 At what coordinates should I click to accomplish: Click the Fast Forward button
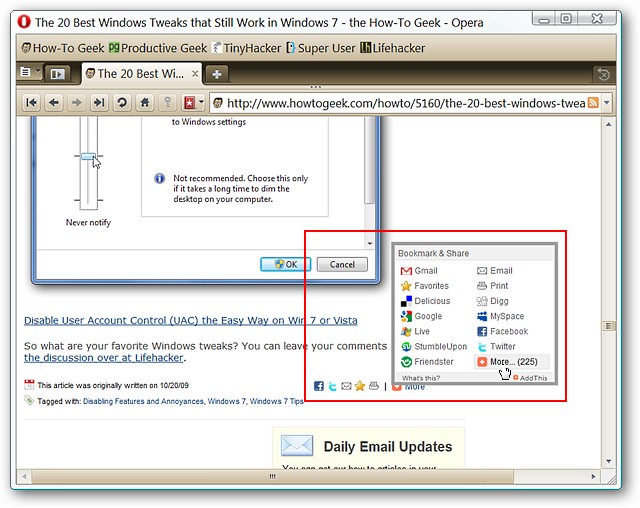pyautogui.click(x=99, y=102)
